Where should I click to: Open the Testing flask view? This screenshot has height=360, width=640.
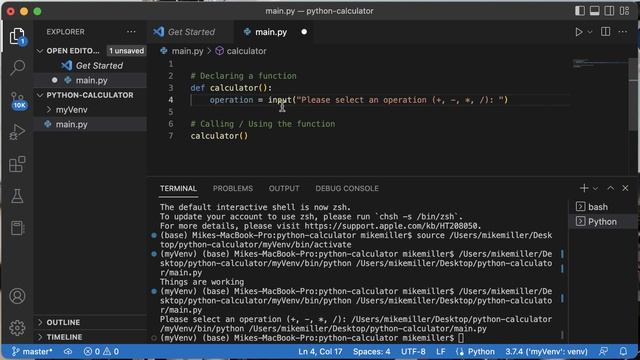[17, 196]
